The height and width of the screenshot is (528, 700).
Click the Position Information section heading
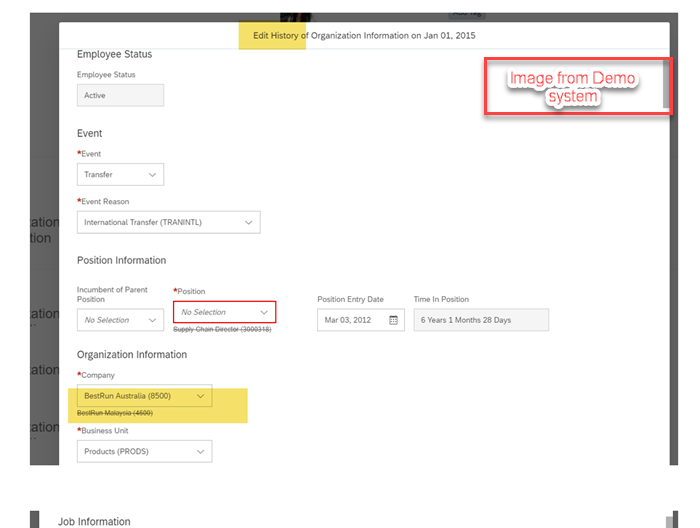(121, 260)
